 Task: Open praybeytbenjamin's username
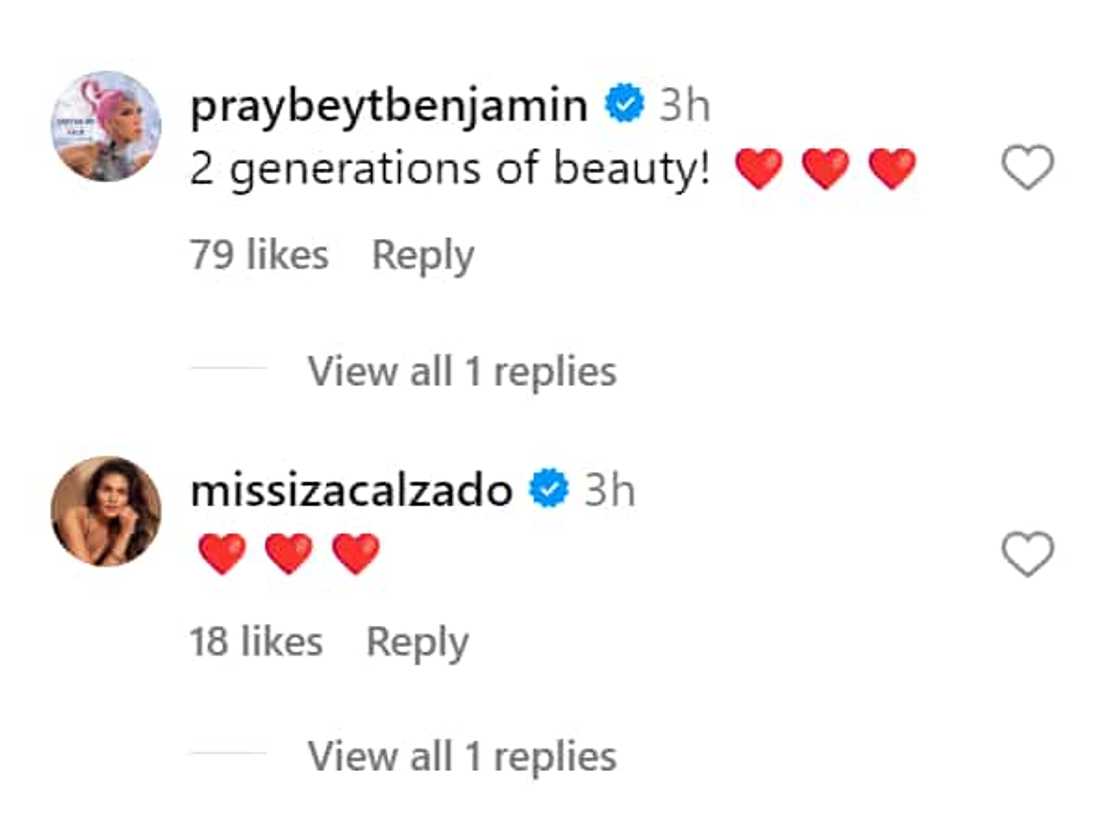tap(388, 102)
